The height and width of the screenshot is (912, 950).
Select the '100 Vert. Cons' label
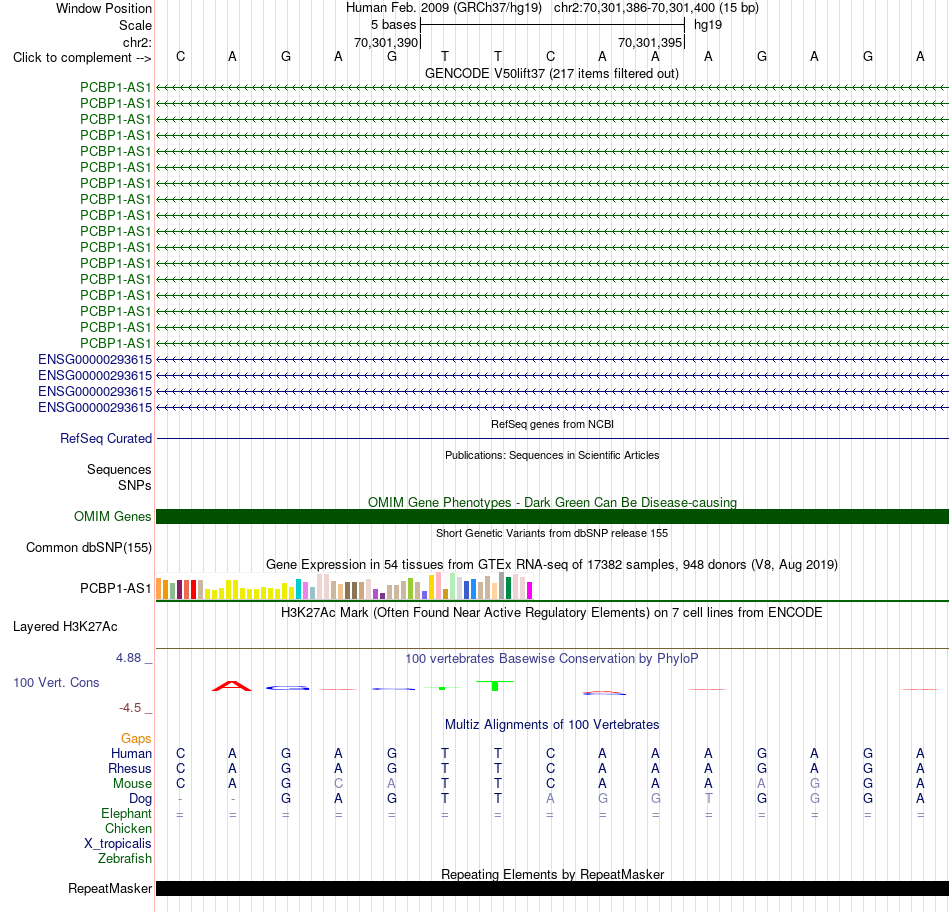(x=56, y=682)
